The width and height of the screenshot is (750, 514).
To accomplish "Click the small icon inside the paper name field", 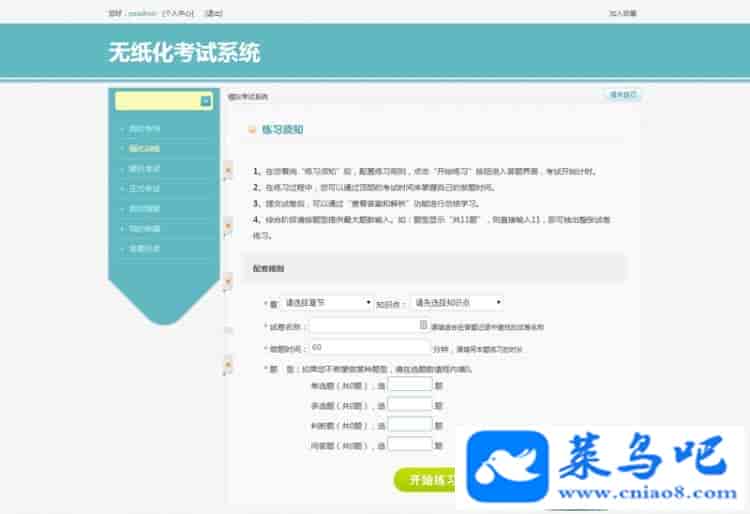I will [x=423, y=325].
